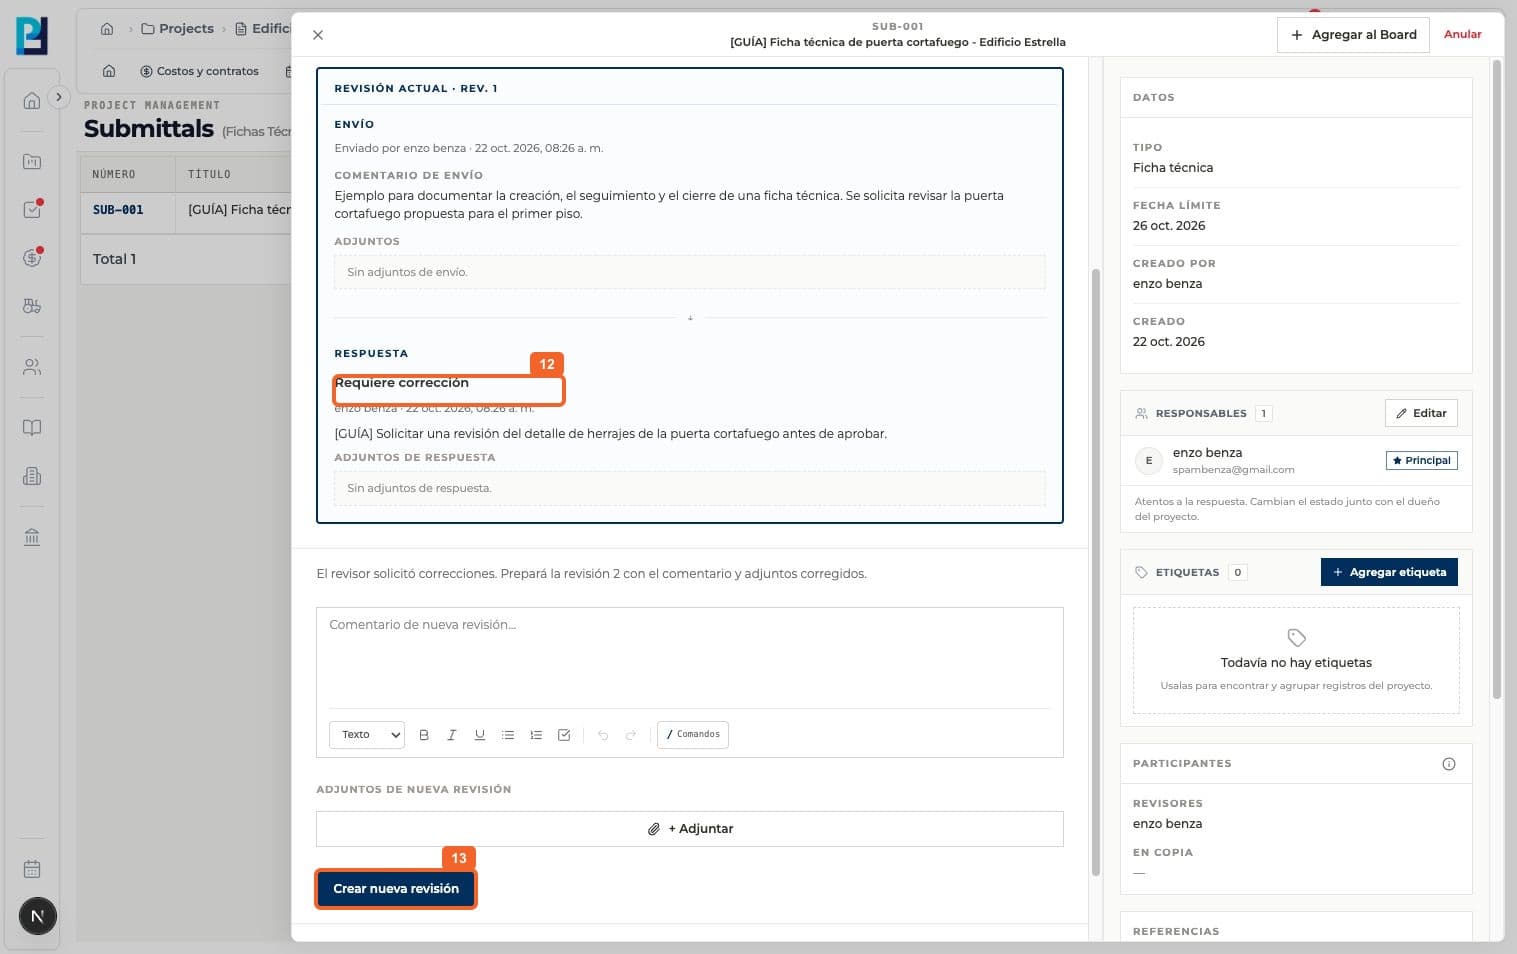Click the redo arrow in editor toolbar
The height and width of the screenshot is (954, 1517).
(x=631, y=735)
